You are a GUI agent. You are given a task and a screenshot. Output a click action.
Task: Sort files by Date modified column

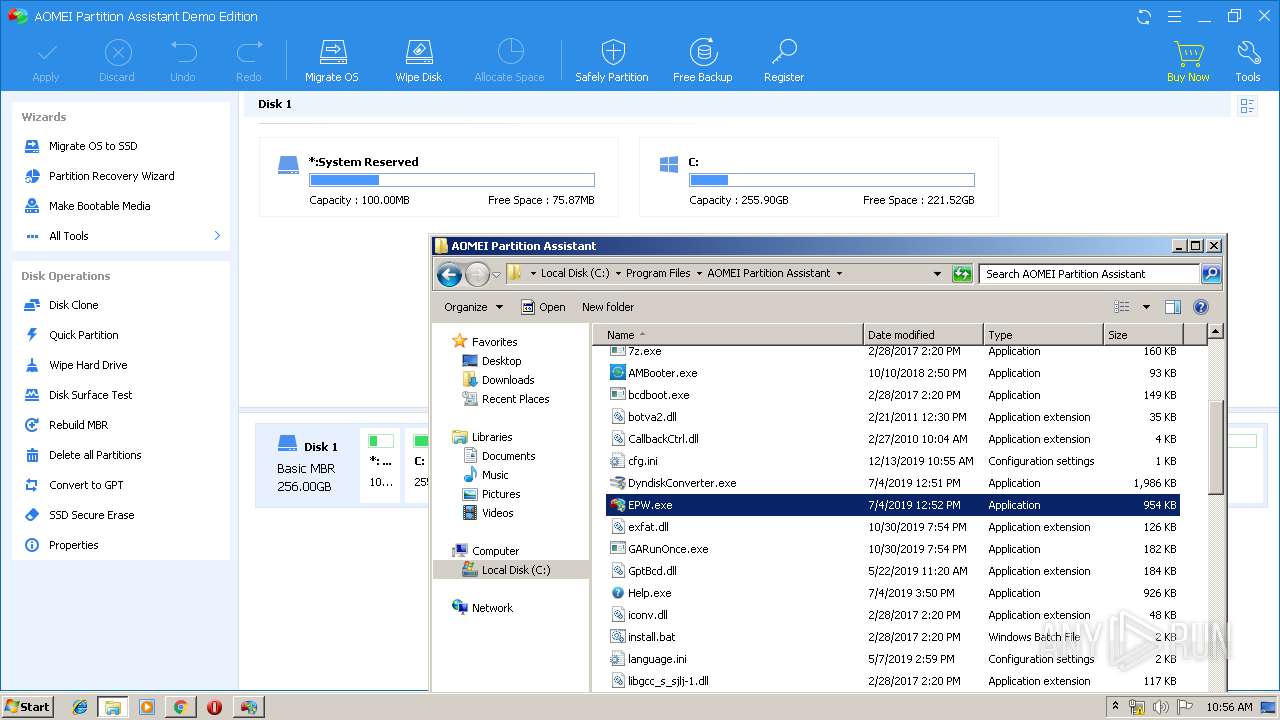point(923,335)
